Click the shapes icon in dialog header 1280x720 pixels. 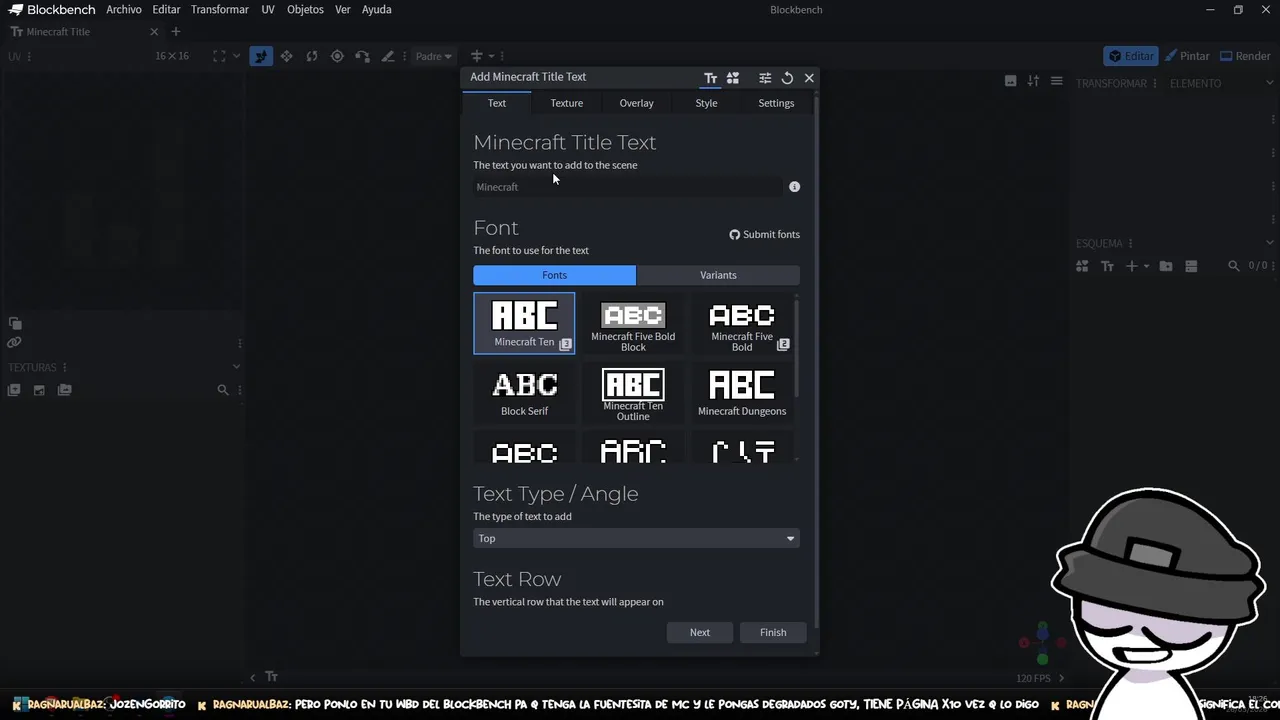click(x=733, y=78)
